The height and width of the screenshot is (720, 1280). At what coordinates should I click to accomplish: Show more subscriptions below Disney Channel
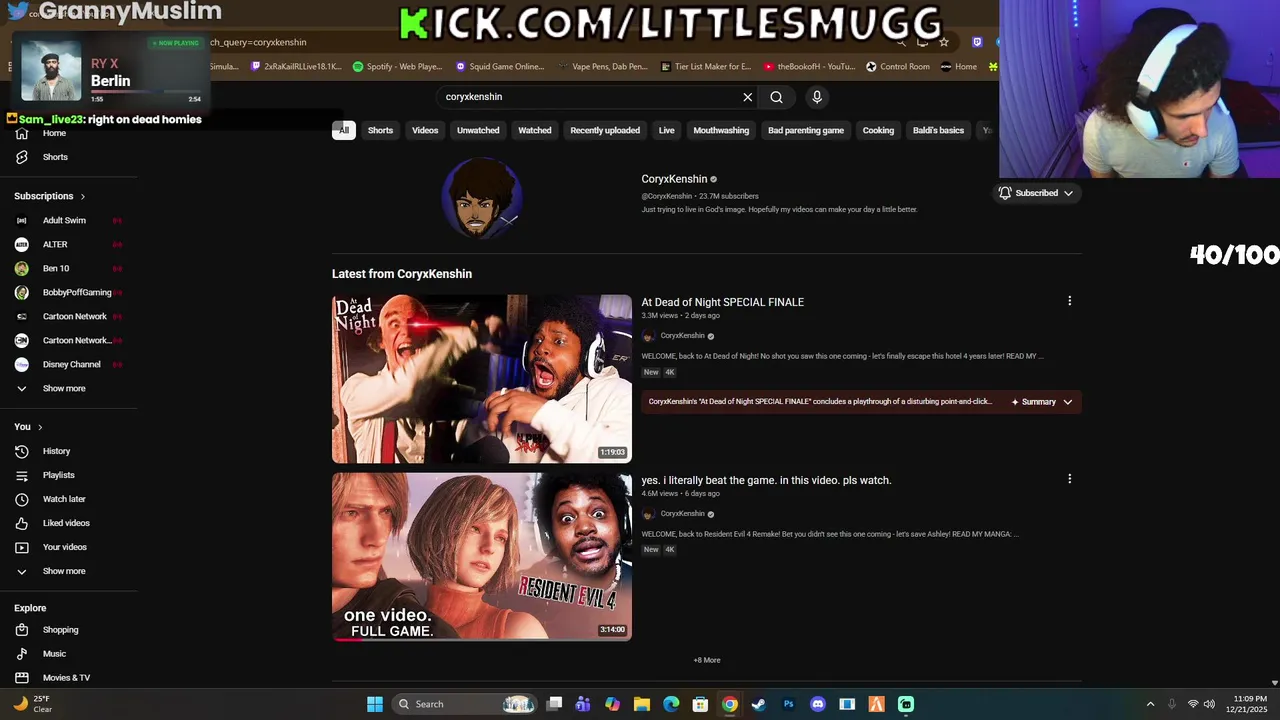coord(64,388)
